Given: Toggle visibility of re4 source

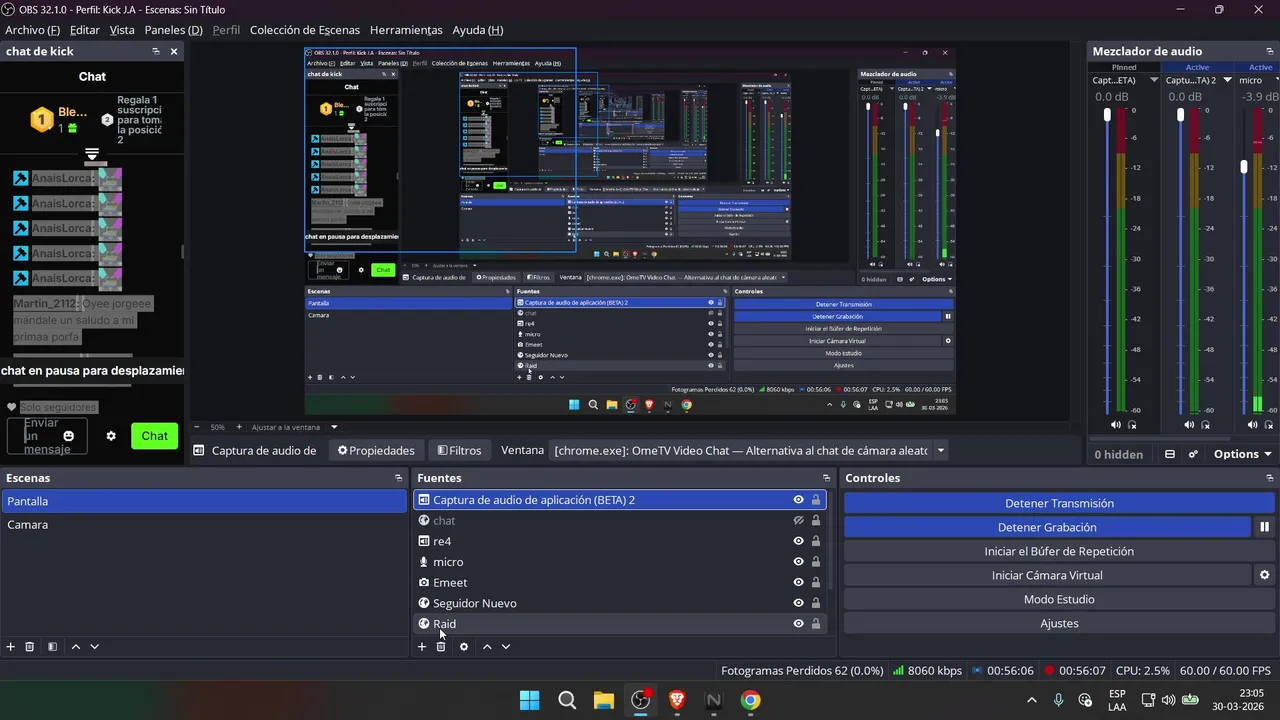Looking at the screenshot, I should point(798,541).
